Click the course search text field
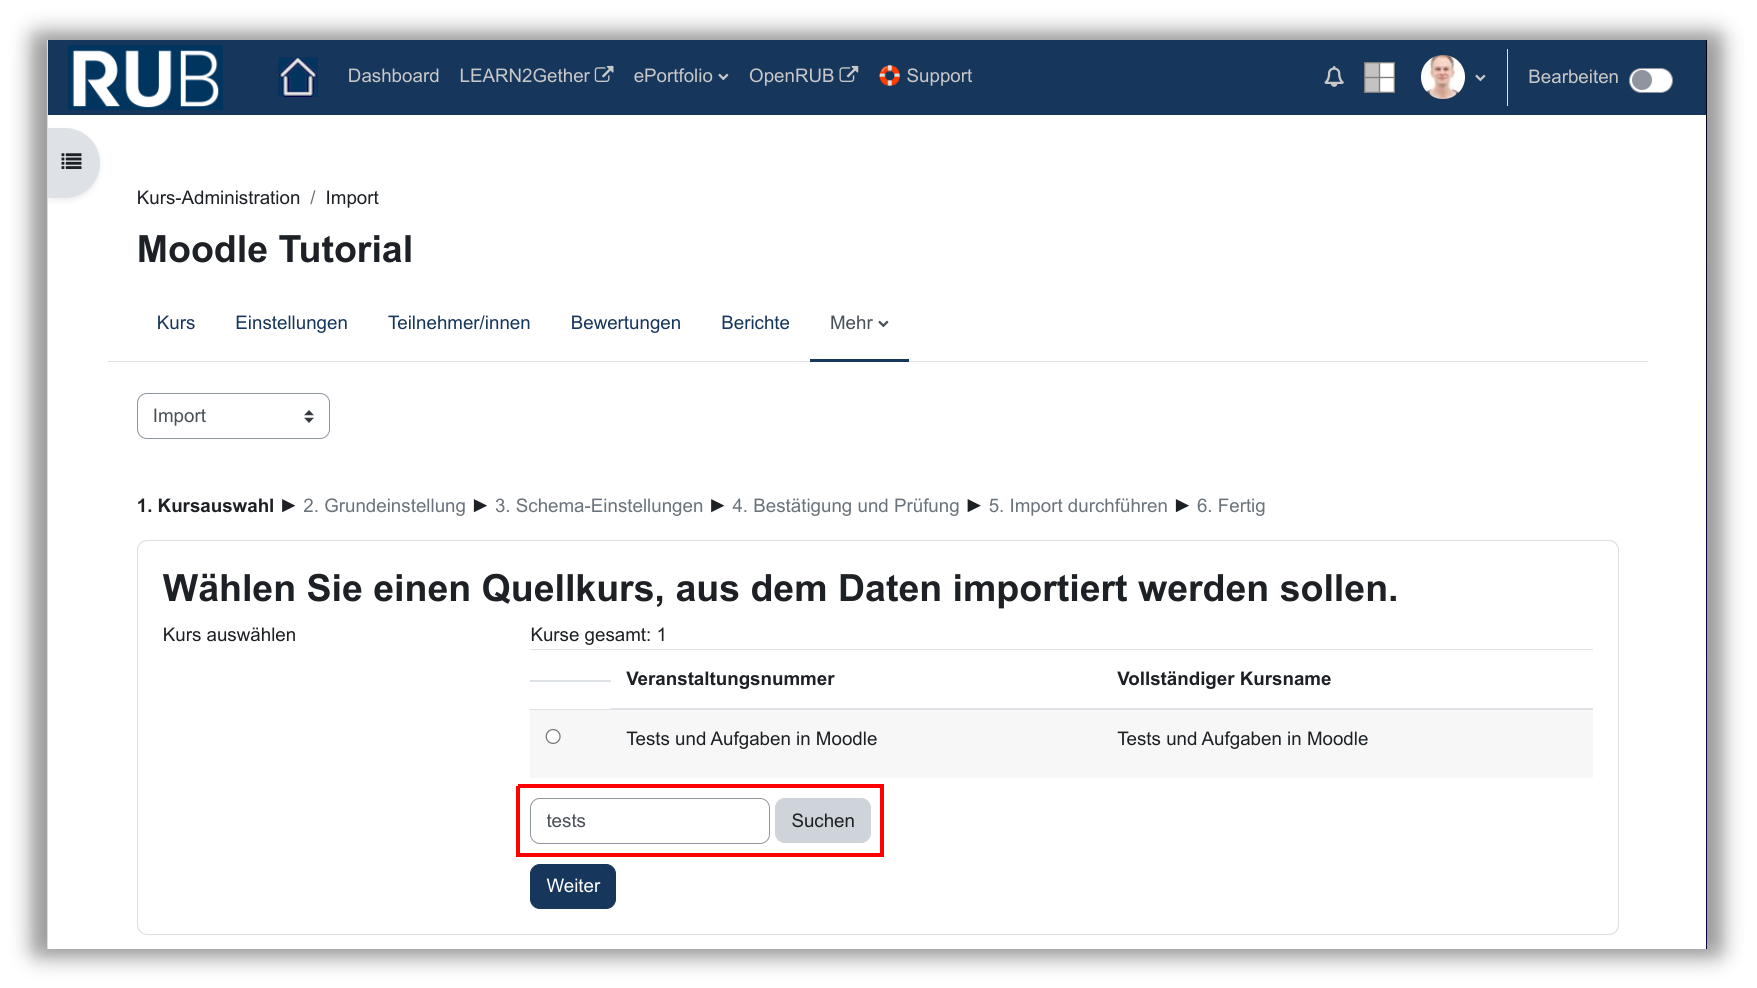The image size is (1757, 988). [x=649, y=821]
